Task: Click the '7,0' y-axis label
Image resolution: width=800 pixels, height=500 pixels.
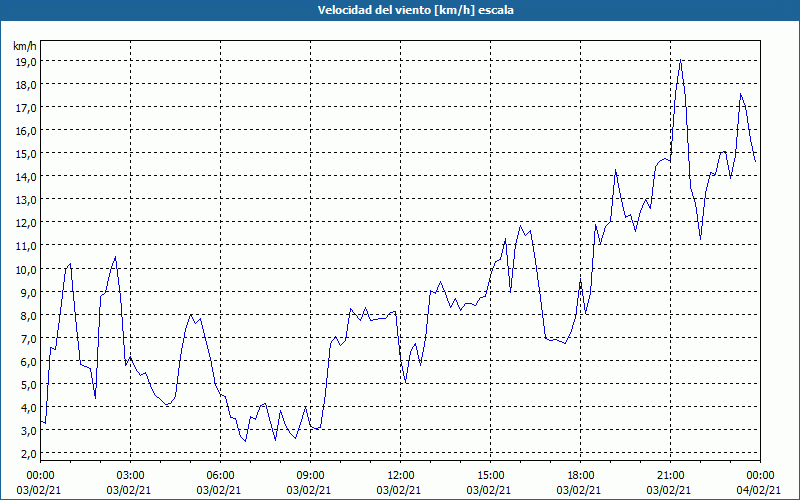Action: pos(29,338)
